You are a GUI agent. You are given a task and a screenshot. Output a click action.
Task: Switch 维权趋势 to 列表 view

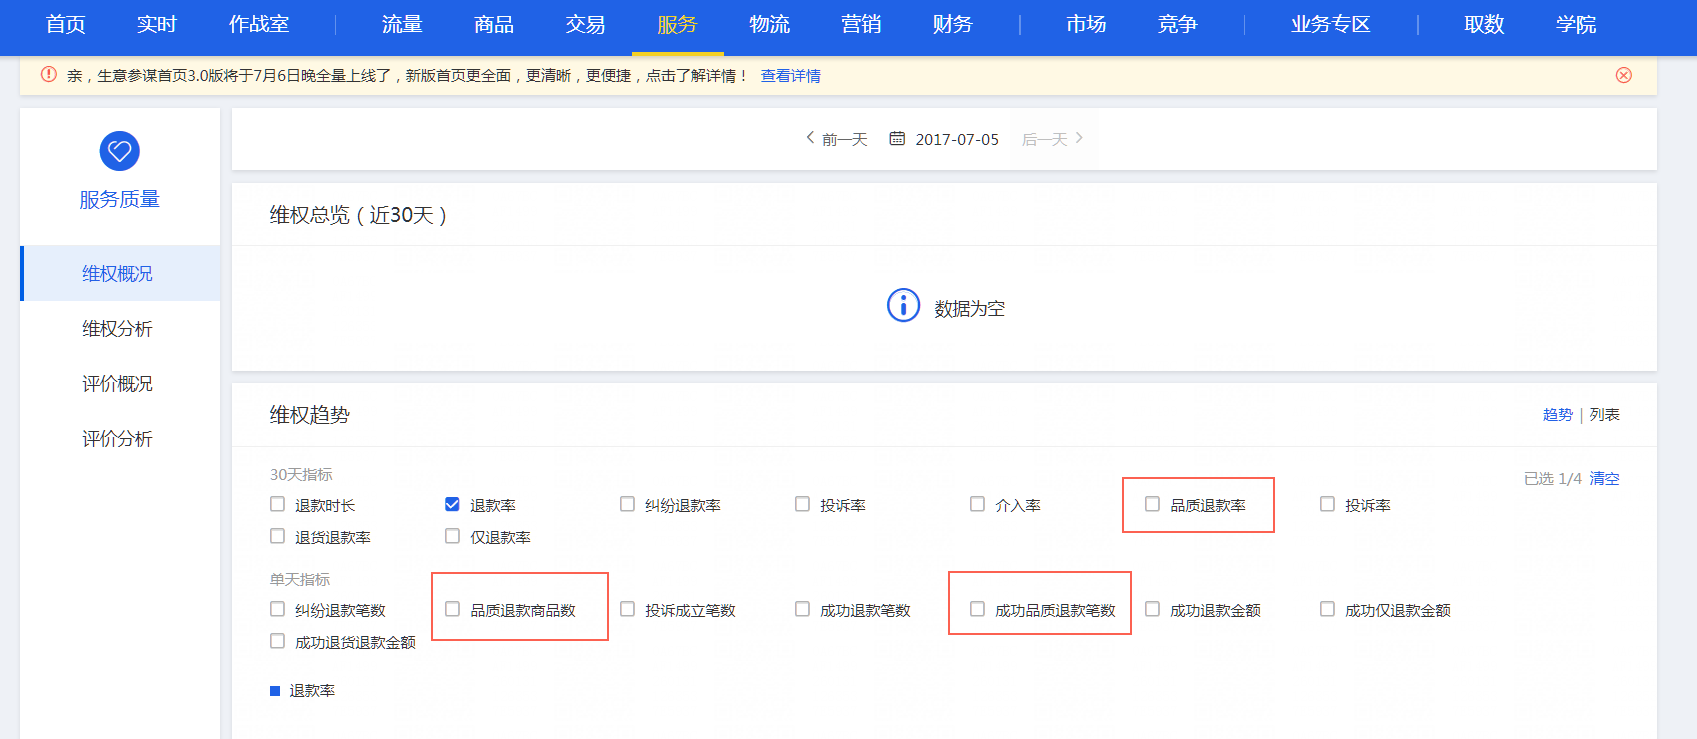click(x=1604, y=414)
